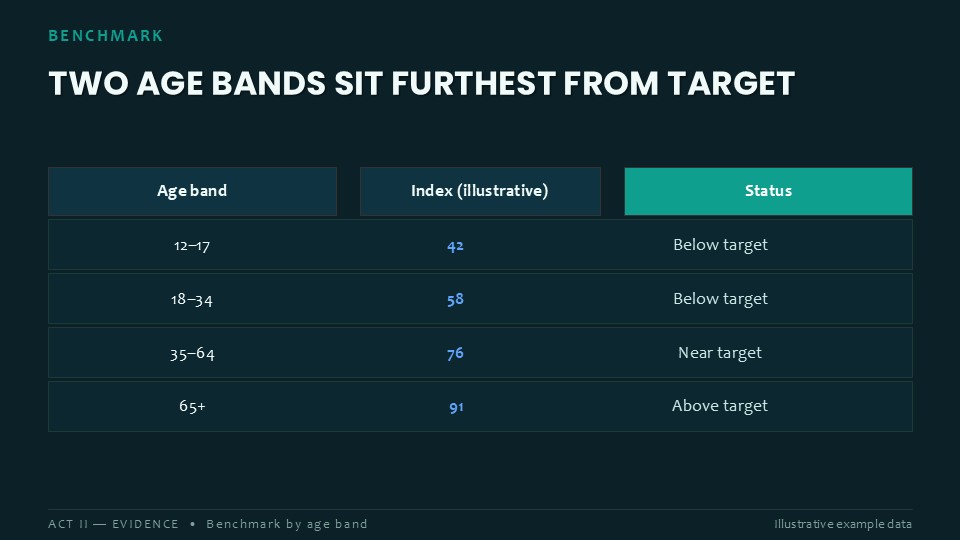
Task: Click the Benchmark by age band footer text
Action: click(x=287, y=524)
